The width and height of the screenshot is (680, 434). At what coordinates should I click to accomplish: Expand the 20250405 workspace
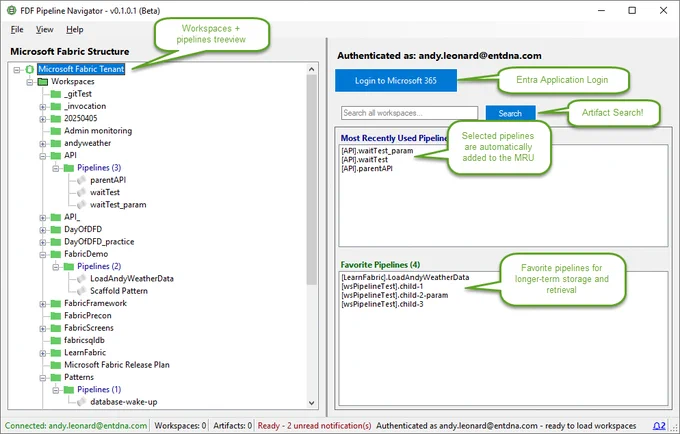(42, 119)
